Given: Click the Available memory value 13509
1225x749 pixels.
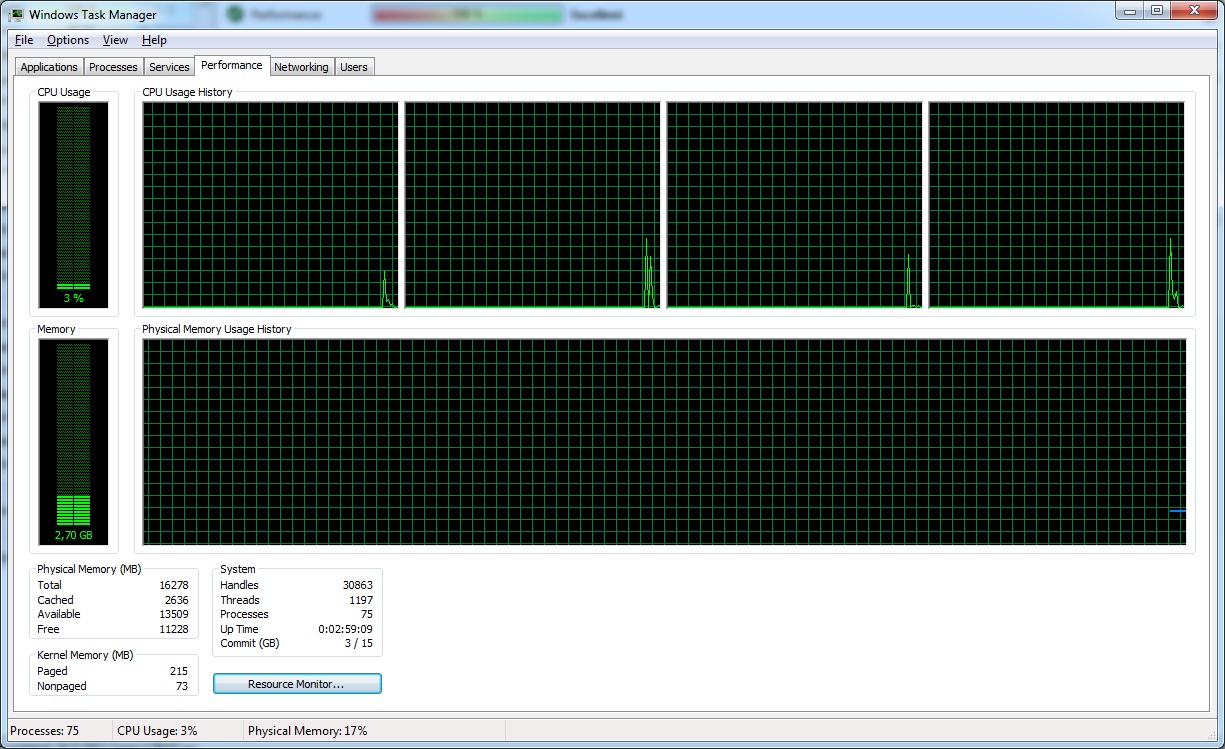Looking at the screenshot, I should [x=174, y=614].
